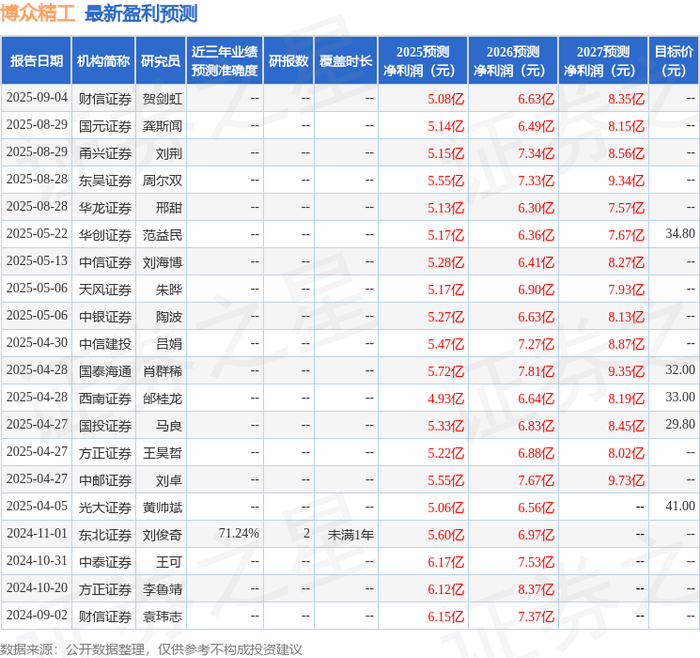Select the date 2025-09-04

pos(37,98)
